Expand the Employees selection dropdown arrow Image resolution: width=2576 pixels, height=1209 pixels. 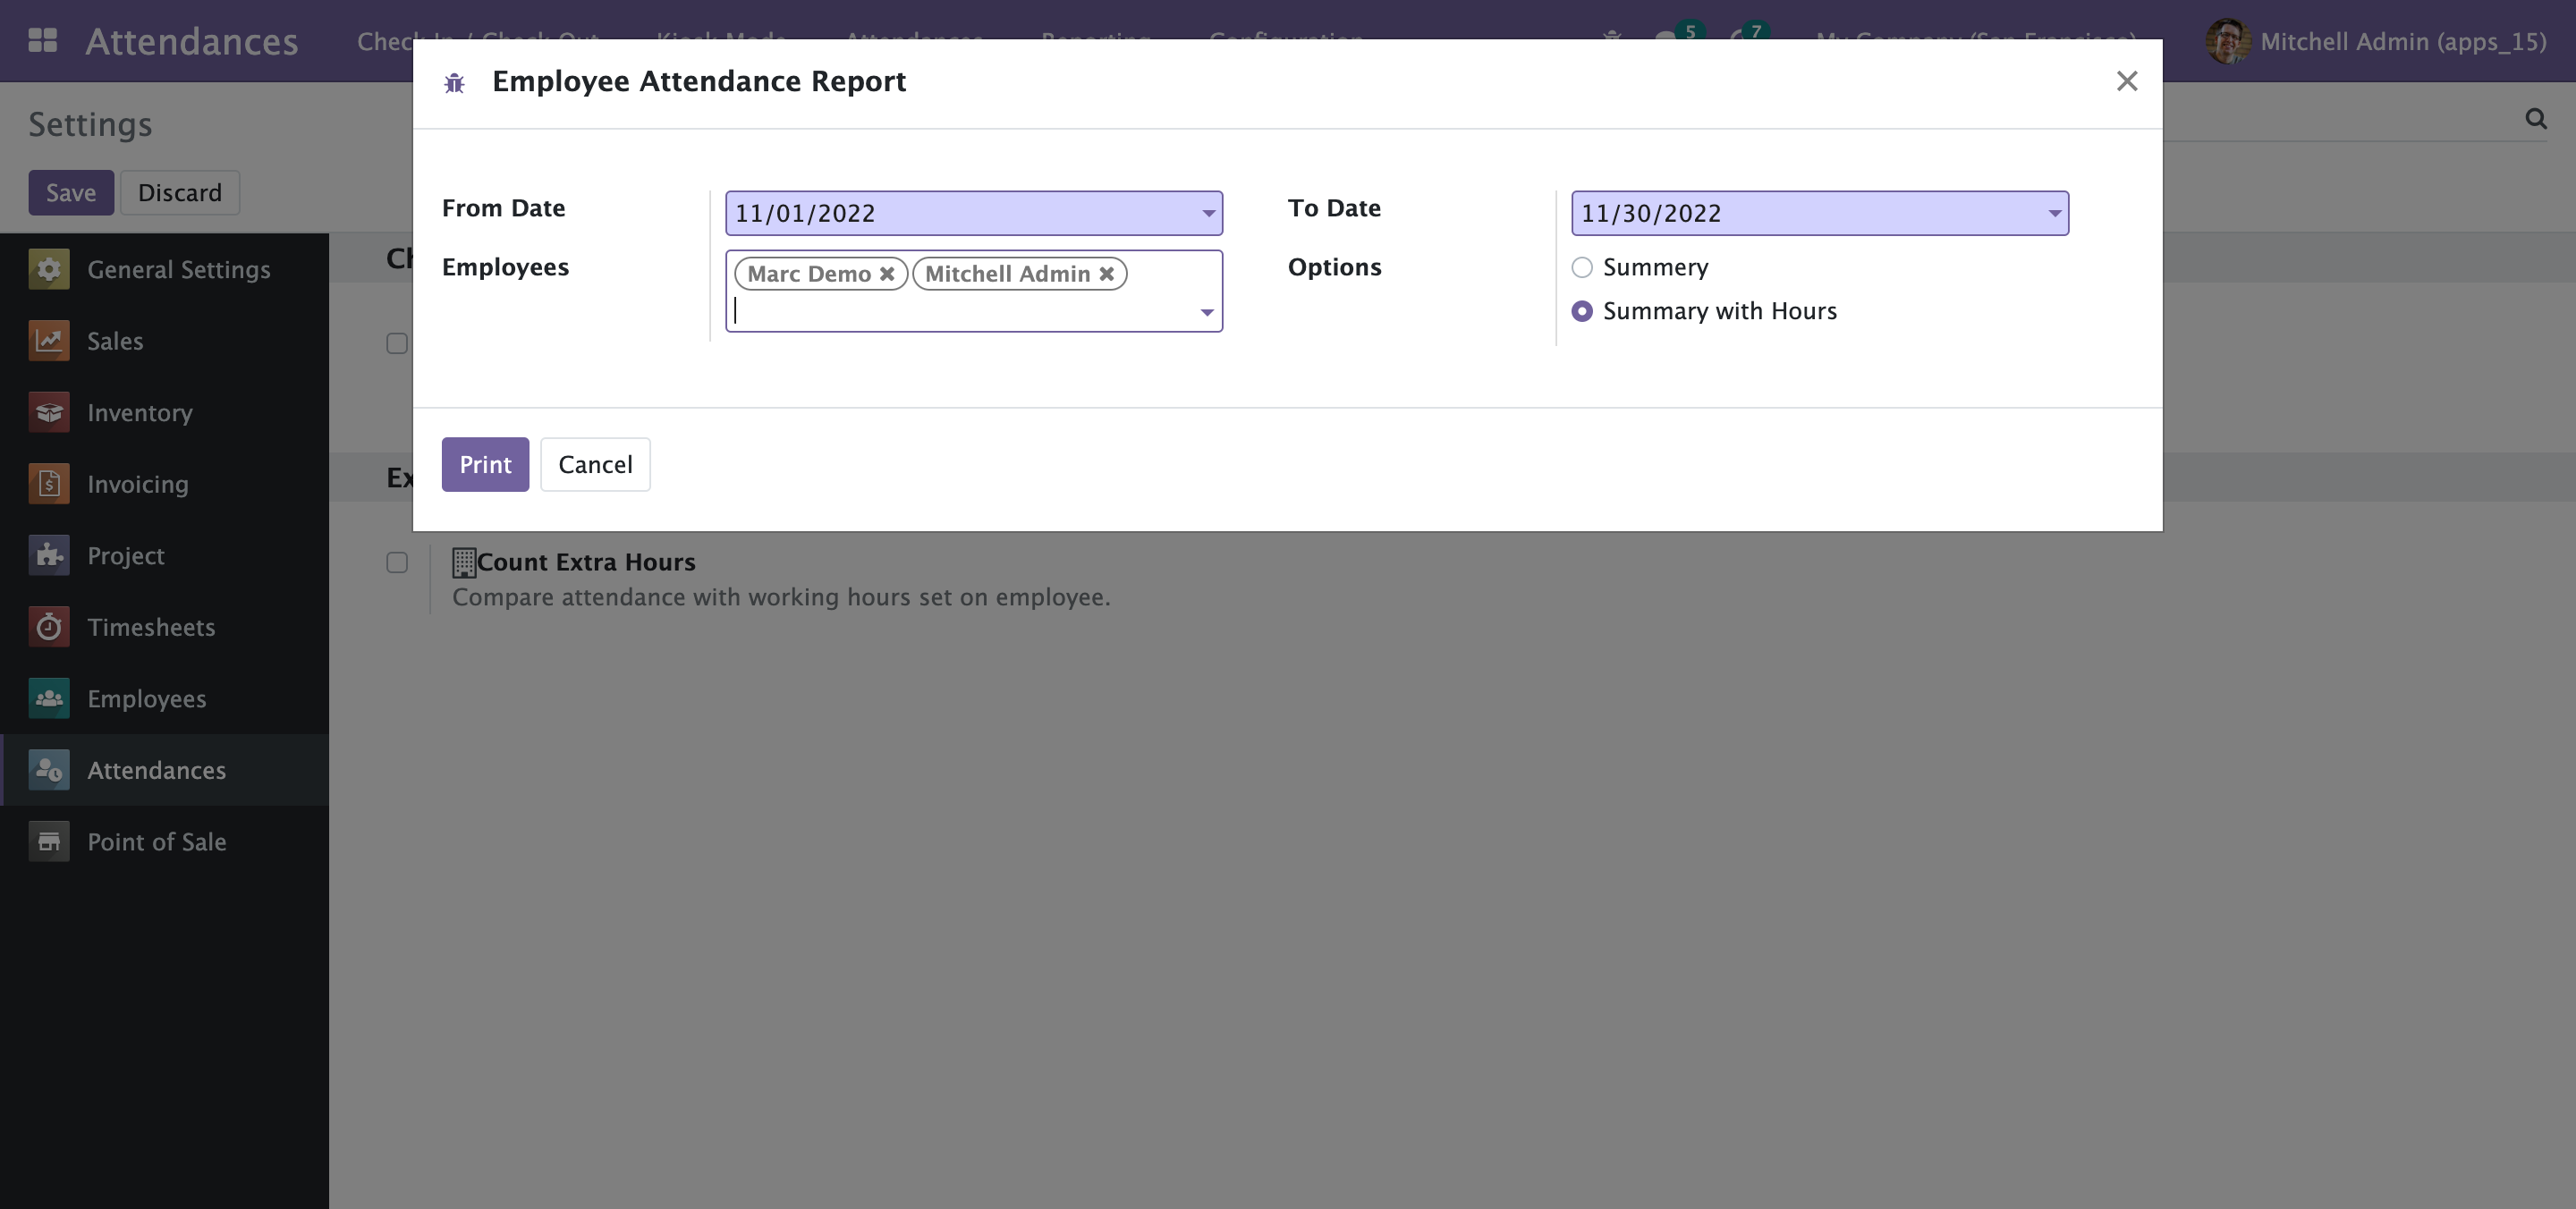[1207, 313]
